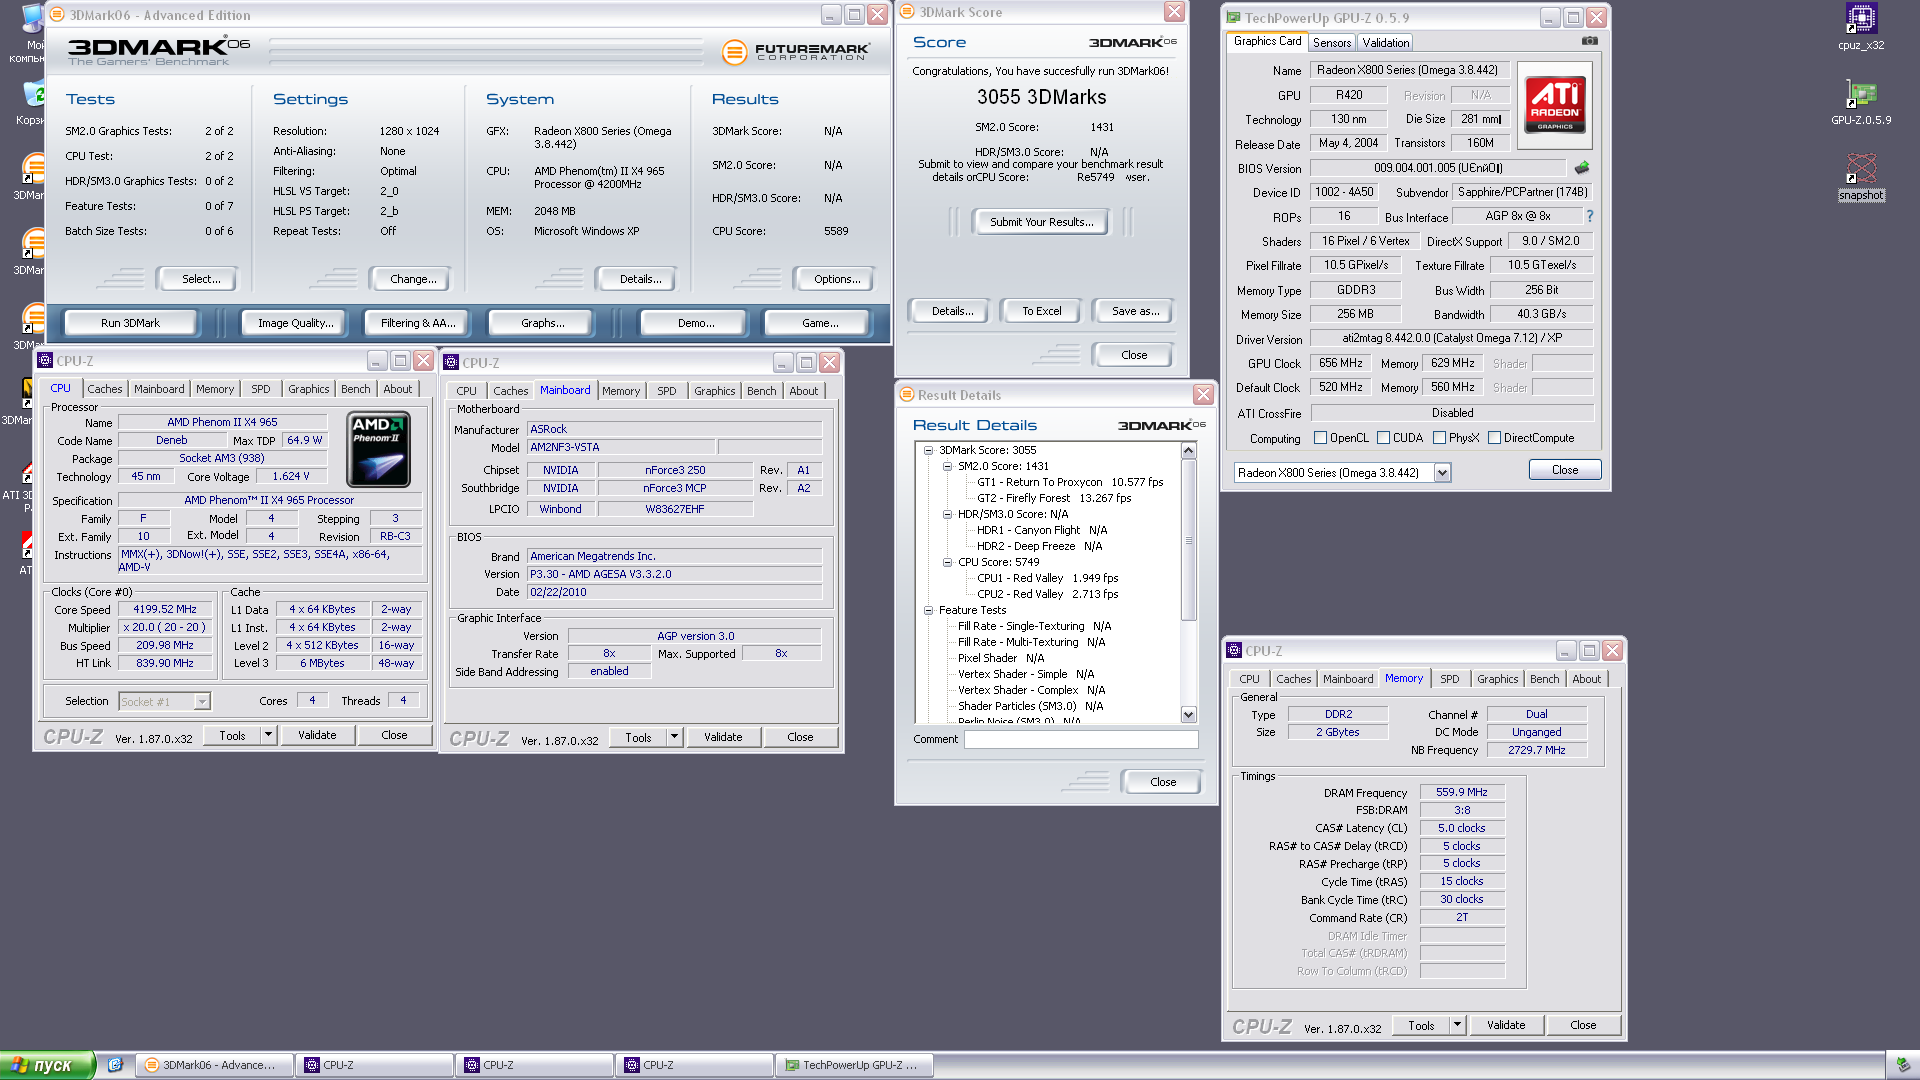Image resolution: width=1920 pixels, height=1080 pixels.
Task: Open Caches tab in CPU-Z CPU window
Action: click(x=104, y=389)
